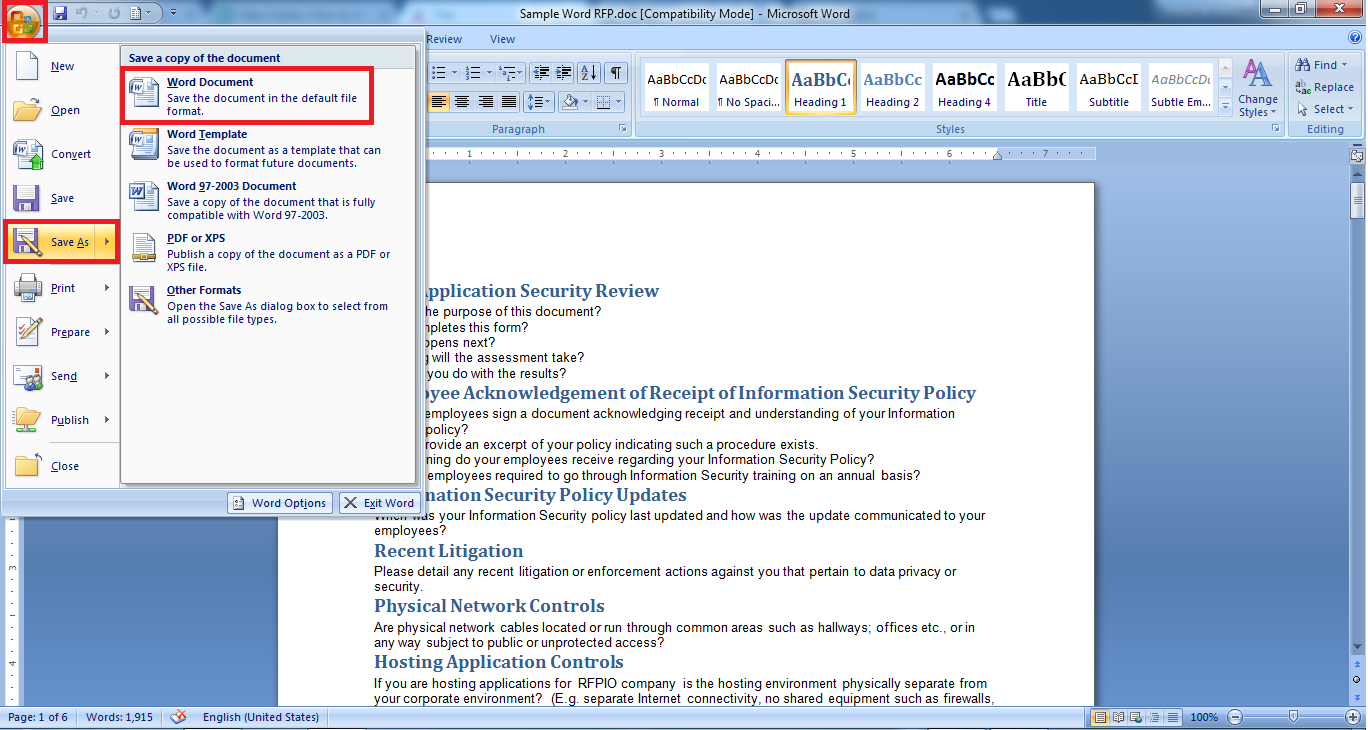
Task: Expand the Styles gallery with the More arrow
Action: point(1226,106)
